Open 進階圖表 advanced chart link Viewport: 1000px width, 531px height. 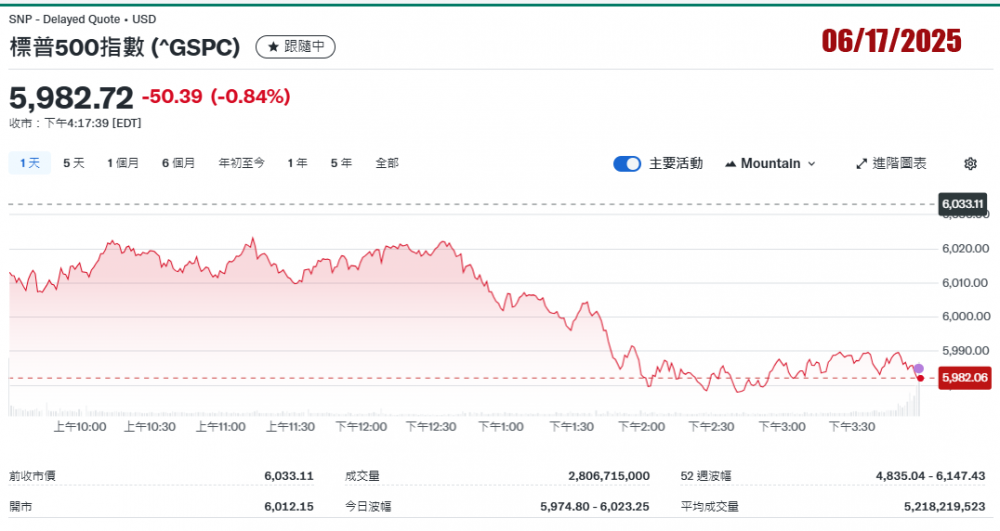pyautogui.click(x=899, y=164)
